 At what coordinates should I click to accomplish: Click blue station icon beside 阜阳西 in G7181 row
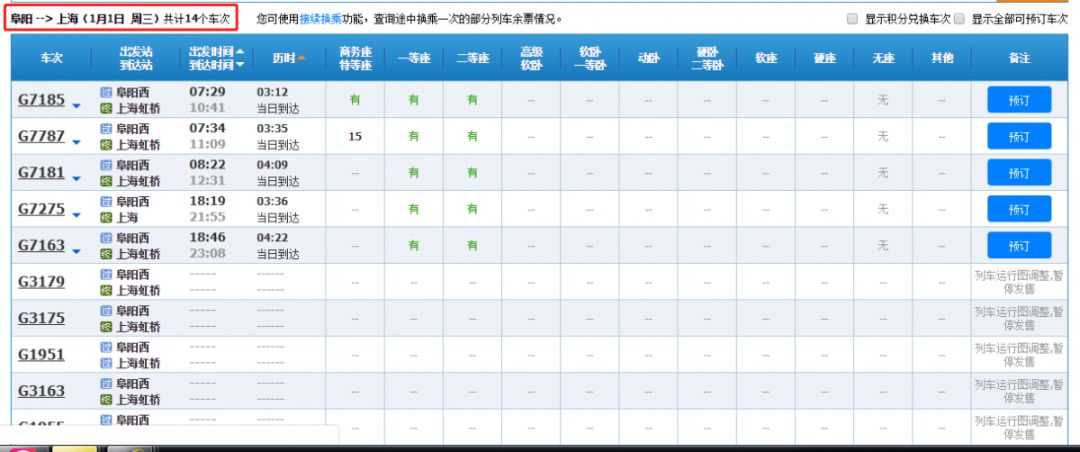click(x=105, y=165)
